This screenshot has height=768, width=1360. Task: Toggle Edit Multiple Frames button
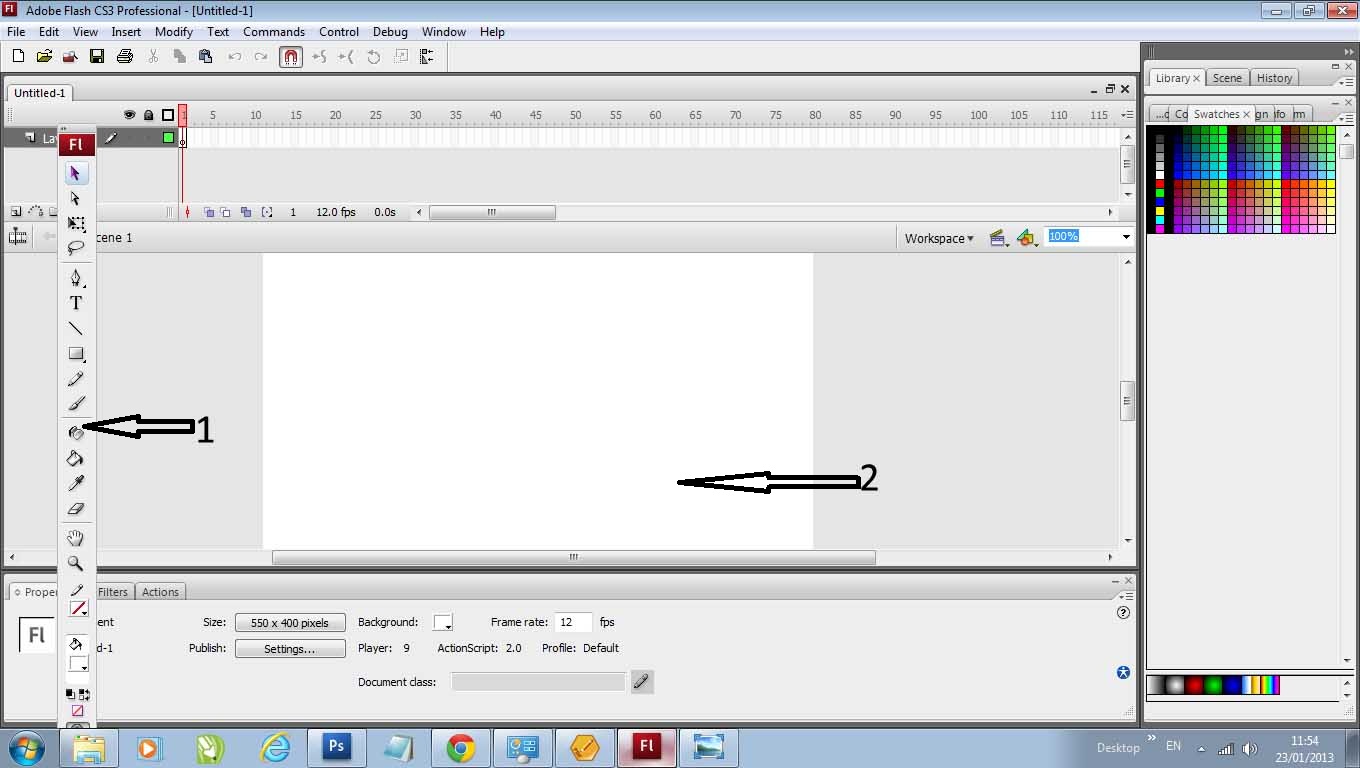(x=245, y=212)
